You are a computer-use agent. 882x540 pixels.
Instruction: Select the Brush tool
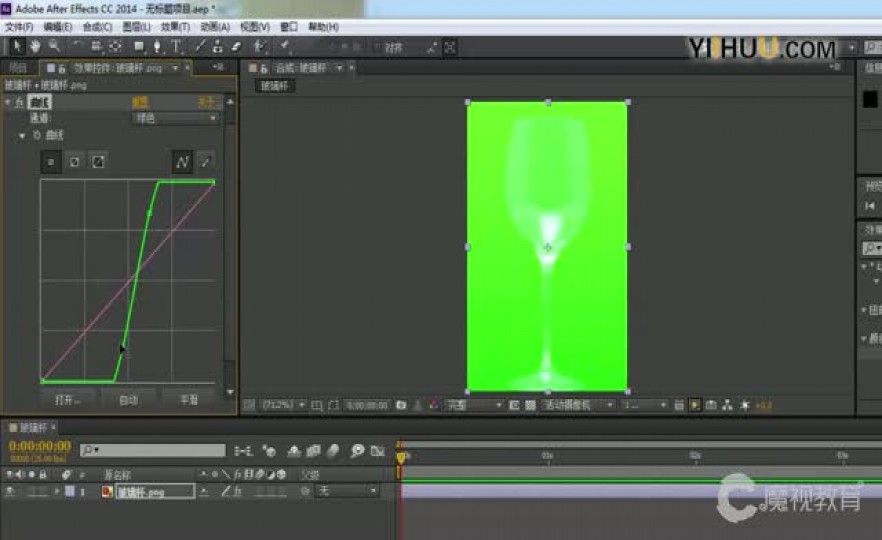point(200,46)
